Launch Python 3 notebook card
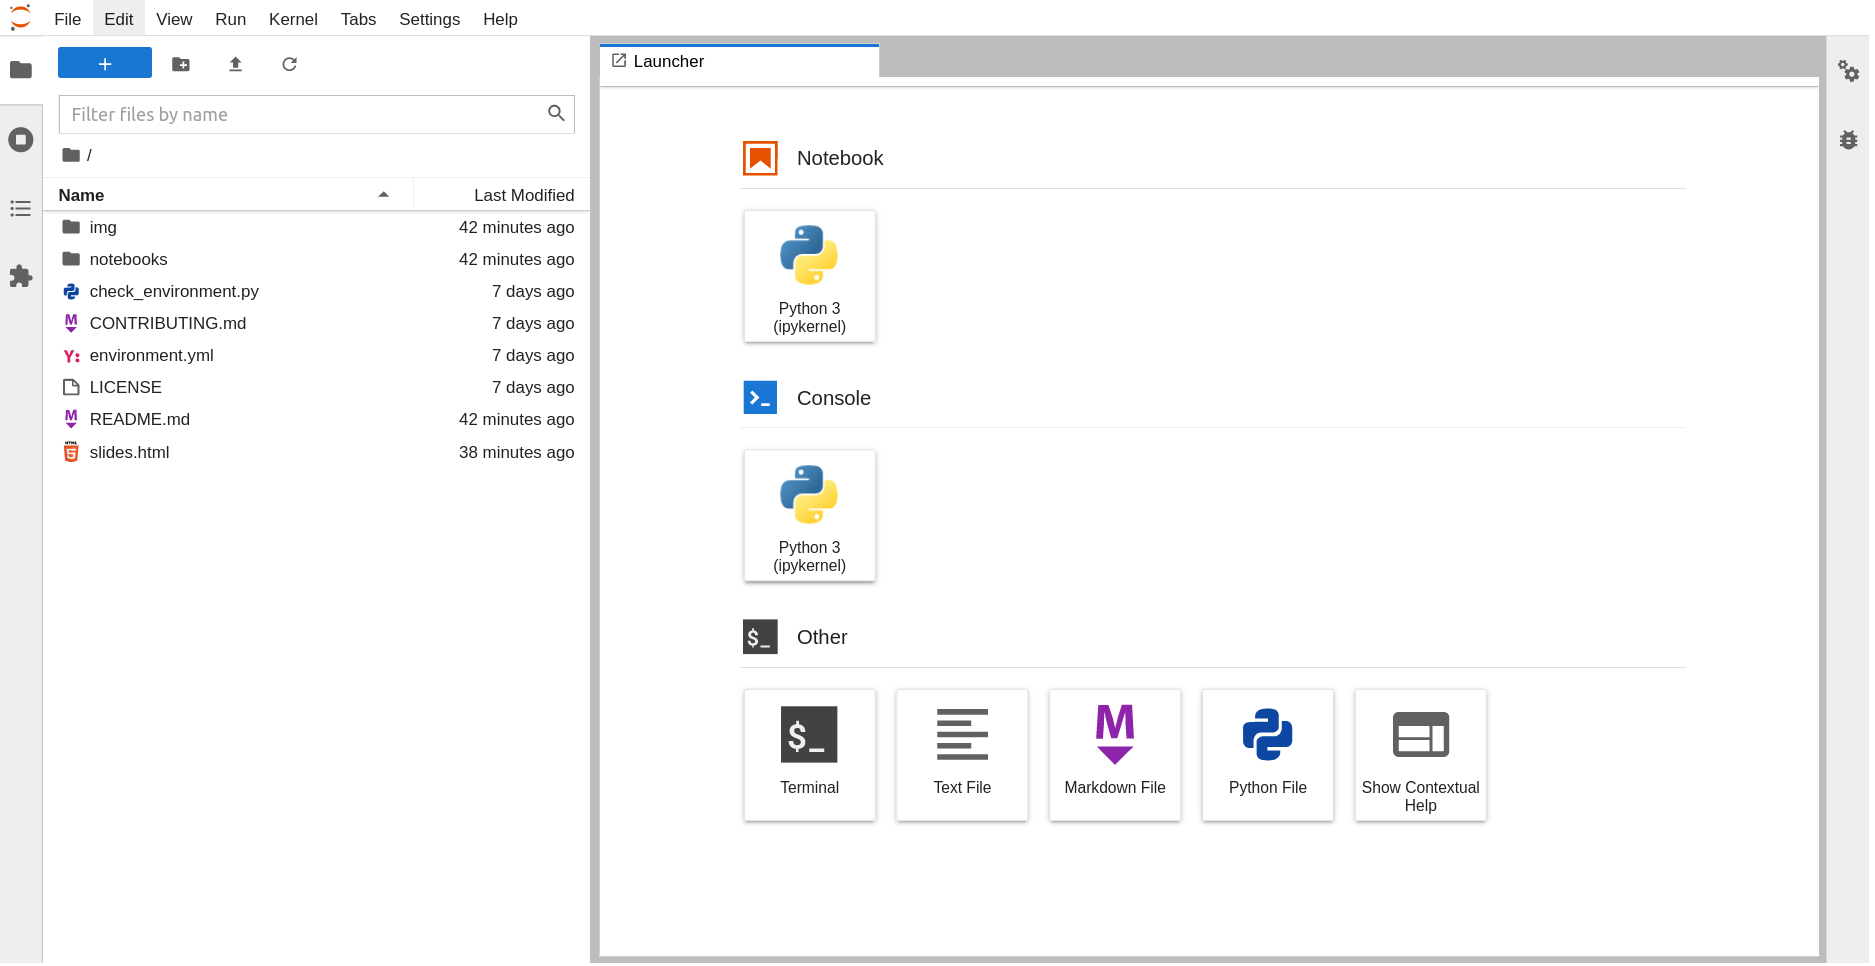Screen dimensions: 1875x966 (809, 276)
